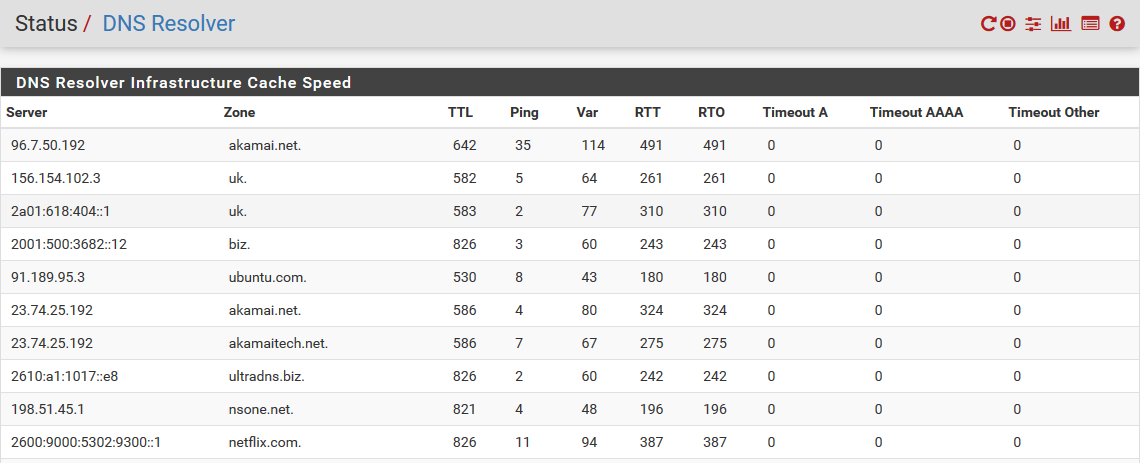The image size is (1140, 463).
Task: Sort by Ping column header
Action: point(524,113)
